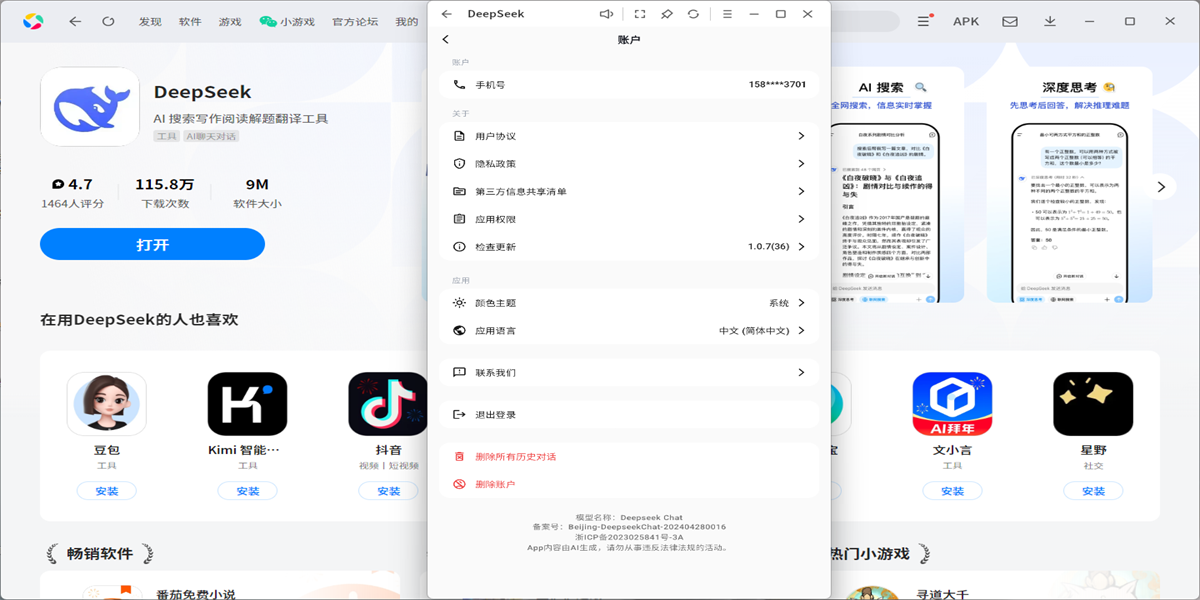Go back from the 账户 page
This screenshot has height=600, width=1200.
[x=447, y=39]
